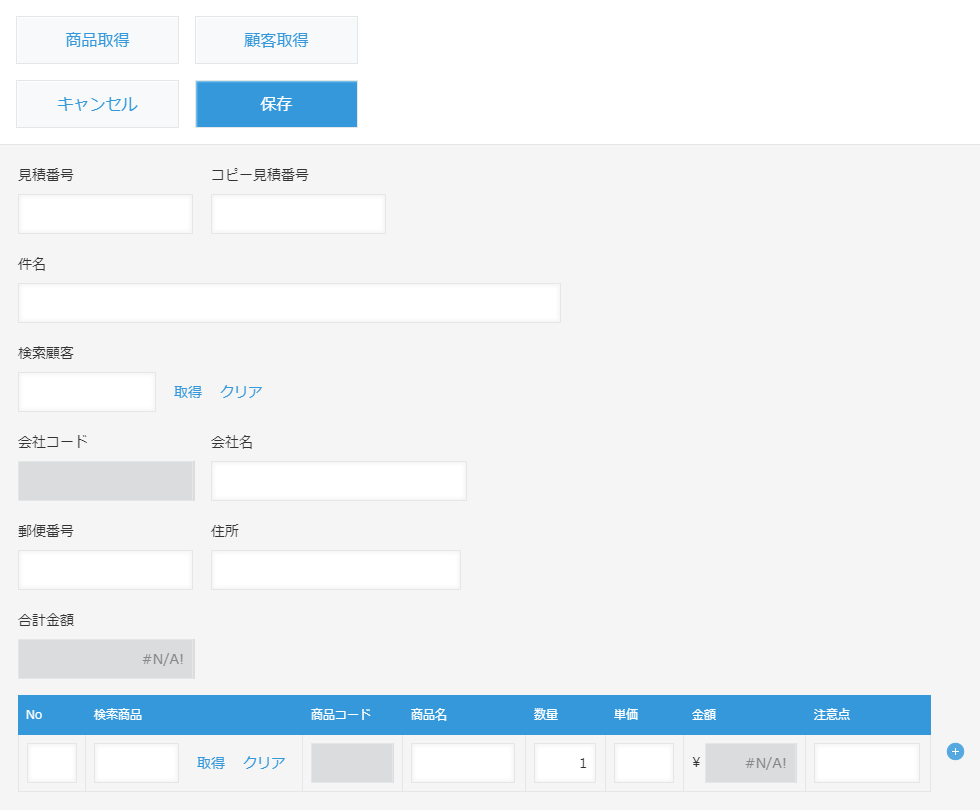This screenshot has width=980, height=810.
Task: Click the 数量 field showing 1
Action: click(x=565, y=762)
